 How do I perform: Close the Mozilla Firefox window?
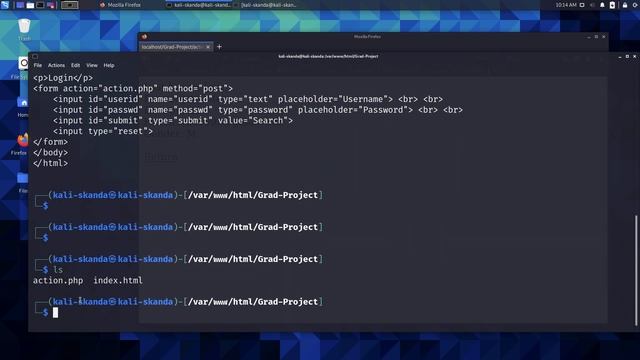coord(604,37)
